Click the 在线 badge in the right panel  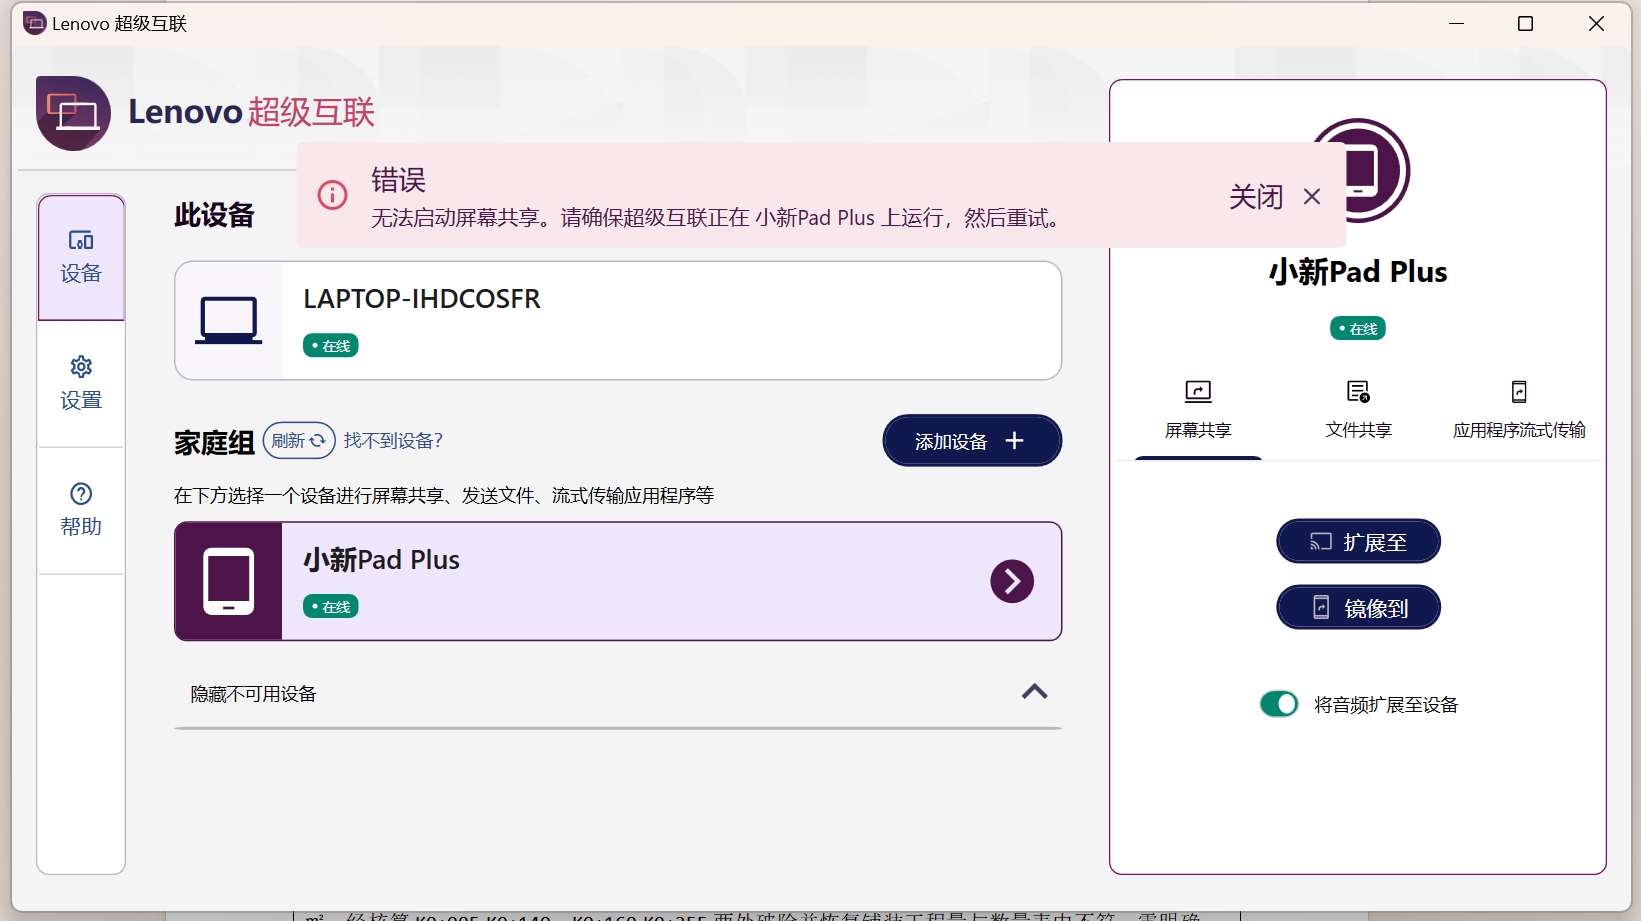click(x=1358, y=328)
